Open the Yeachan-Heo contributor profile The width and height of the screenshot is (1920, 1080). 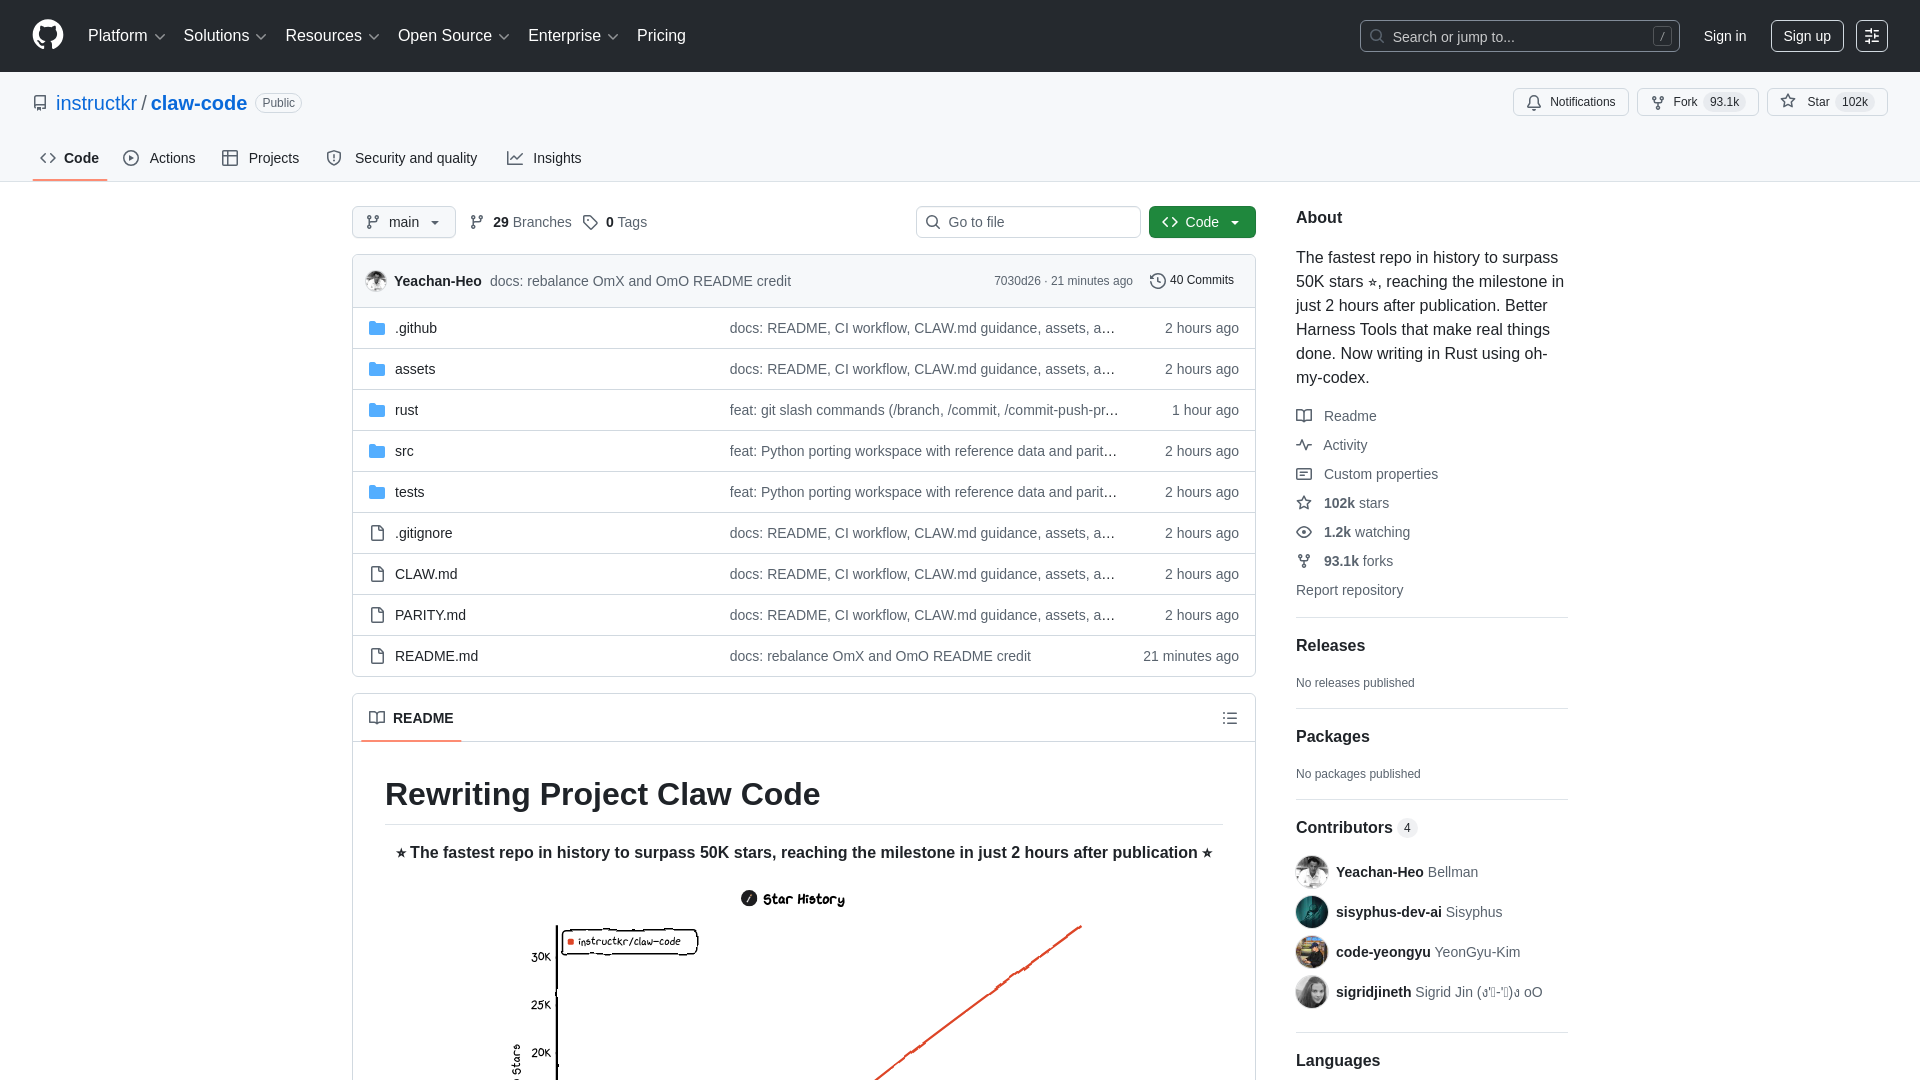[1380, 872]
